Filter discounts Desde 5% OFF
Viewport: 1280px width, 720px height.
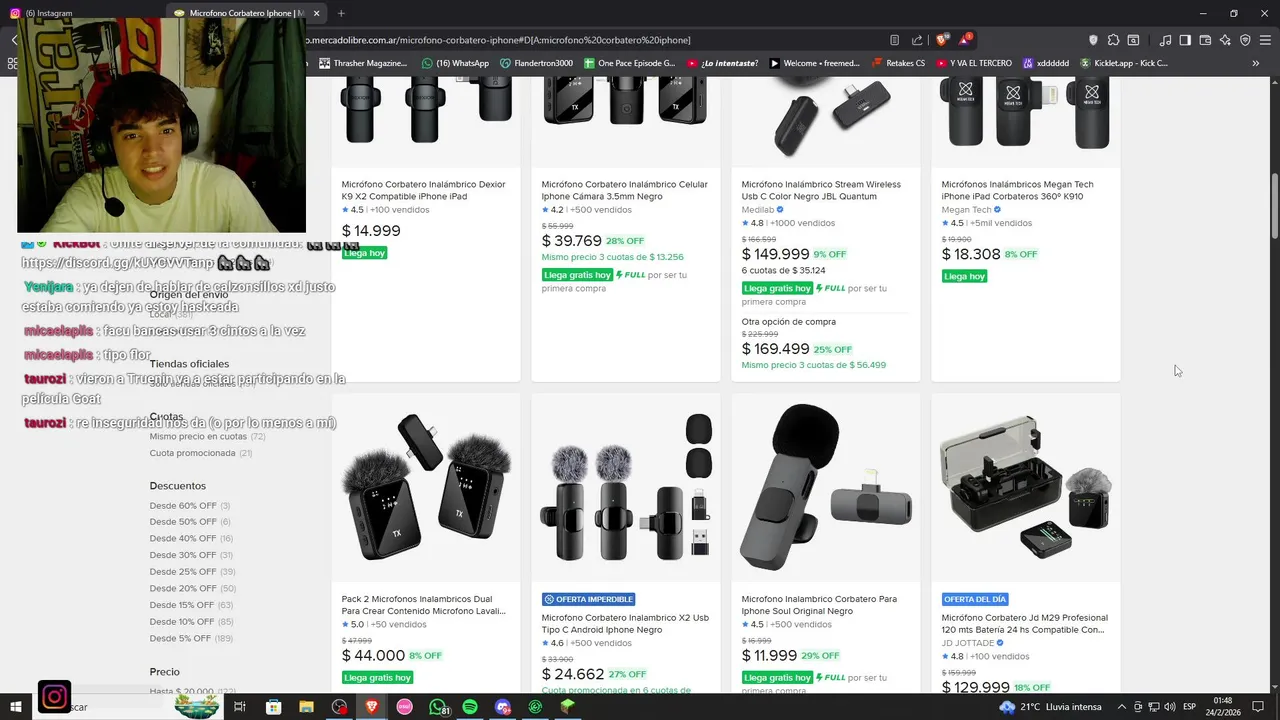tap(191, 638)
